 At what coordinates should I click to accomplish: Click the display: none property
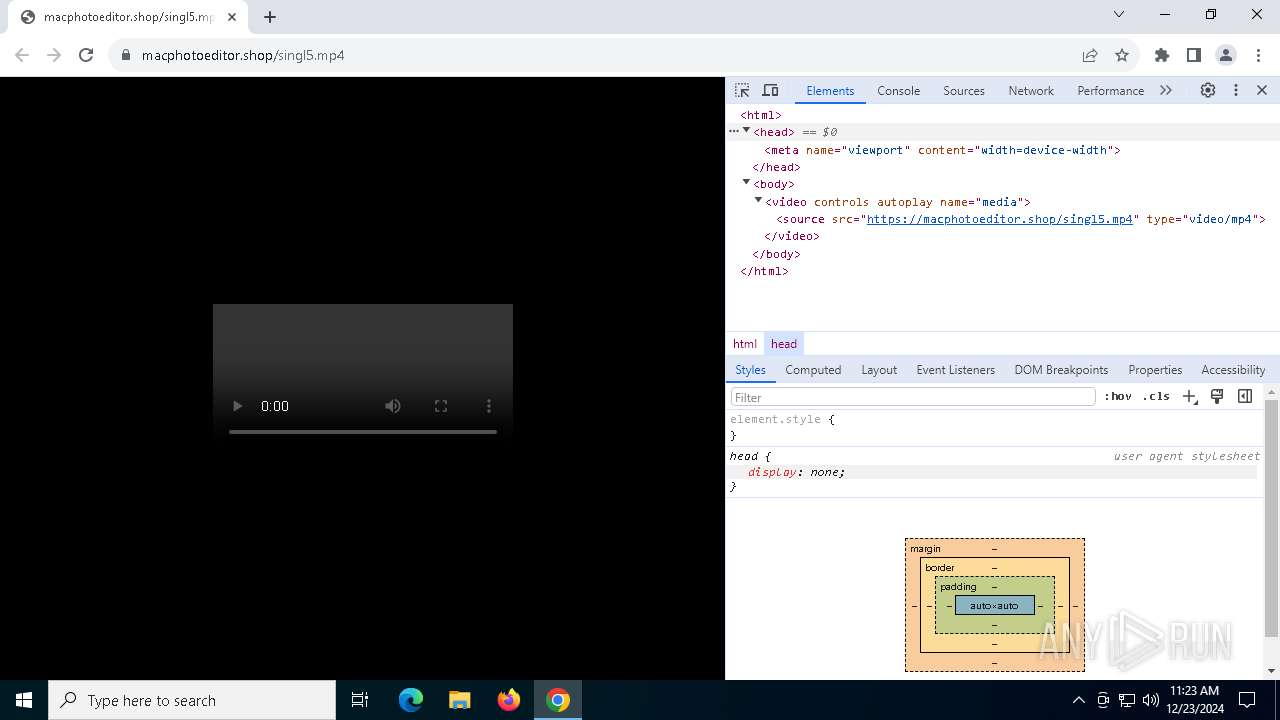[796, 472]
